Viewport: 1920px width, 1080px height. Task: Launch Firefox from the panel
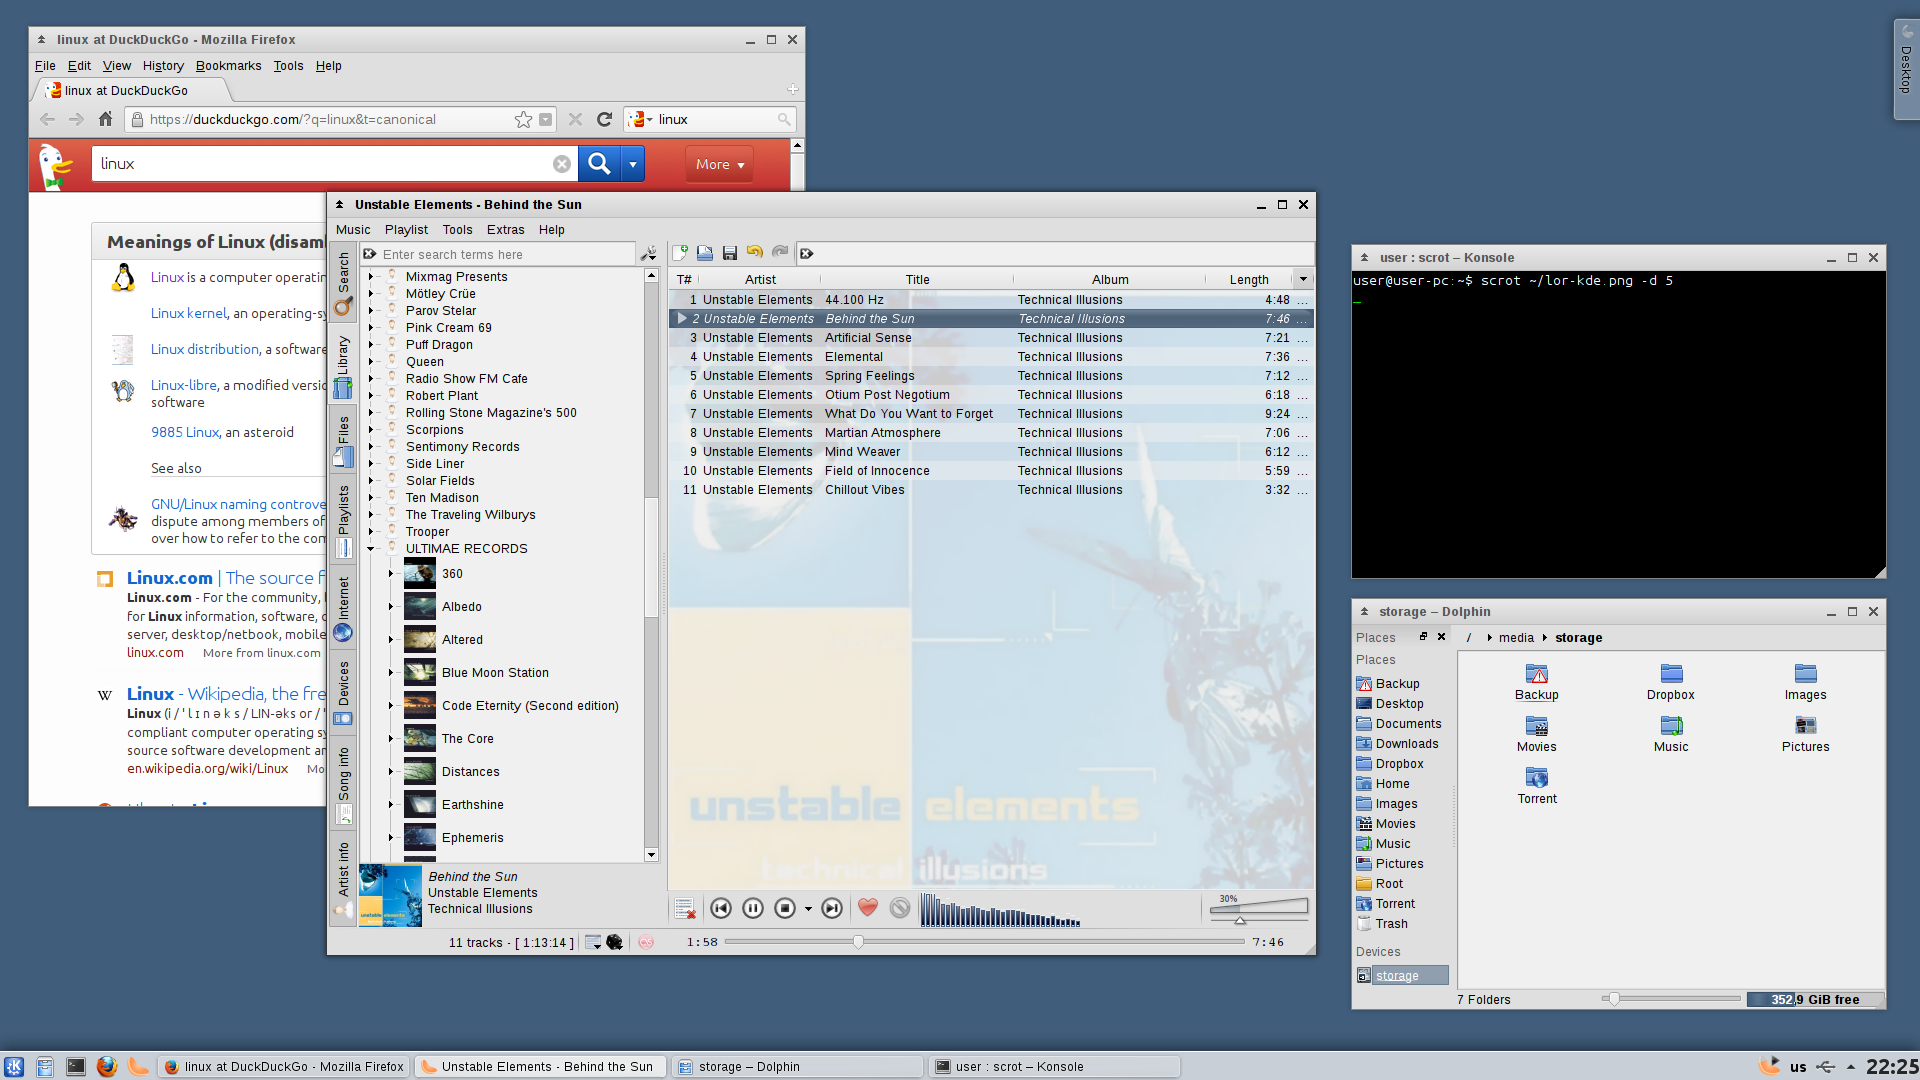point(107,1067)
